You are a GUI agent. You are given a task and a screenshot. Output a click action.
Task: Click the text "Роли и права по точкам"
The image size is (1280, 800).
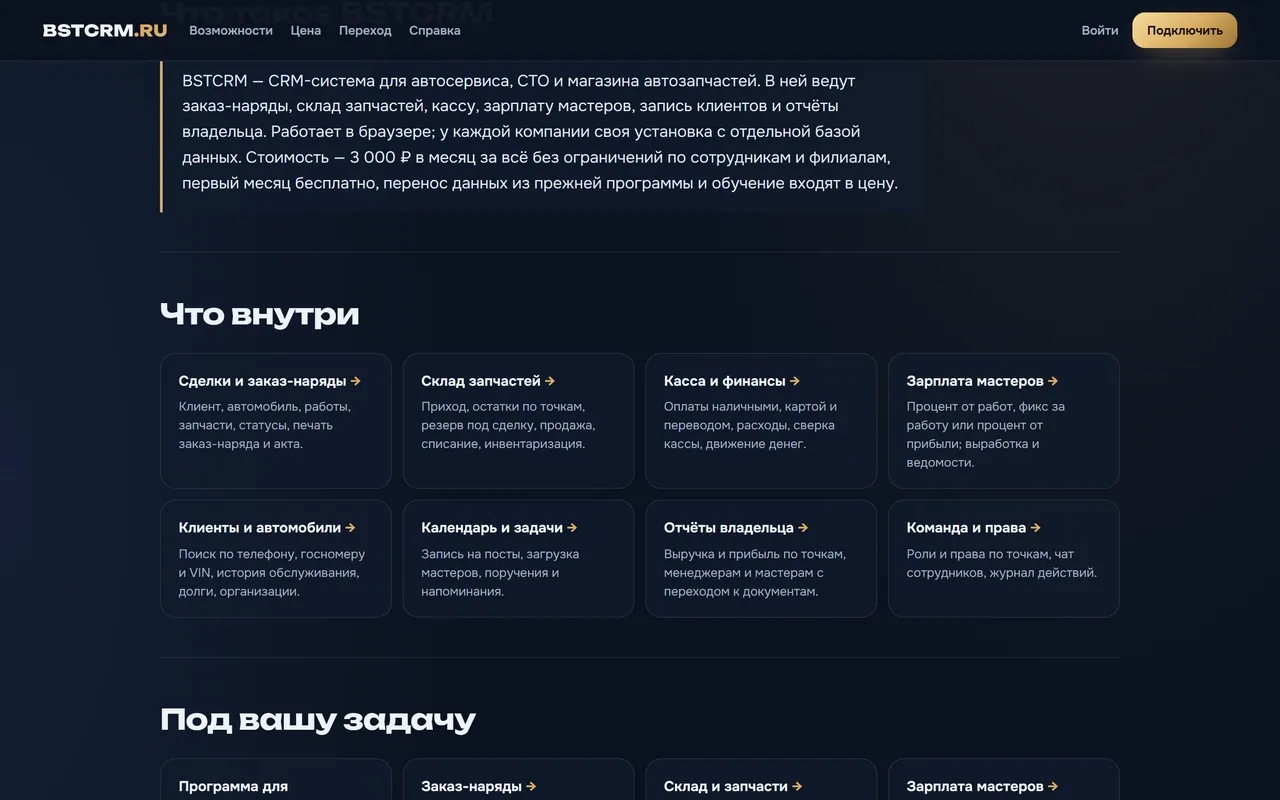coord(1002,563)
